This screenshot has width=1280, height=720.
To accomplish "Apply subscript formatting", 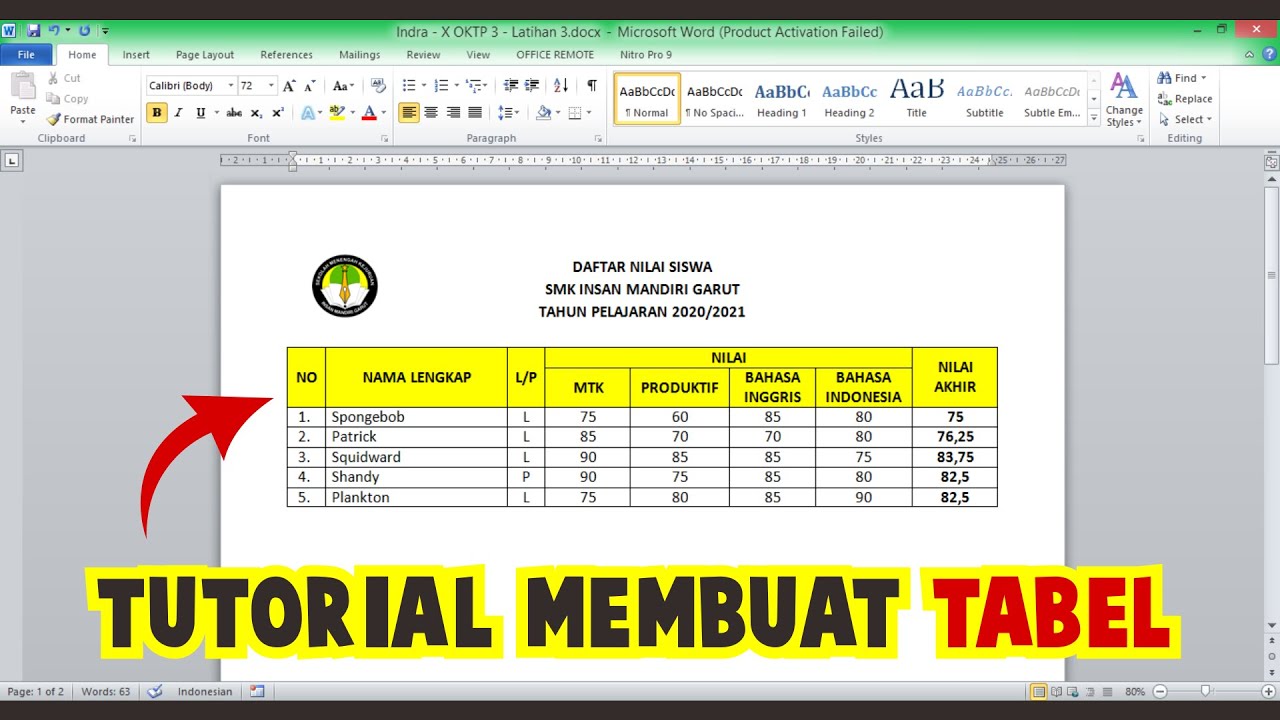I will (x=257, y=113).
